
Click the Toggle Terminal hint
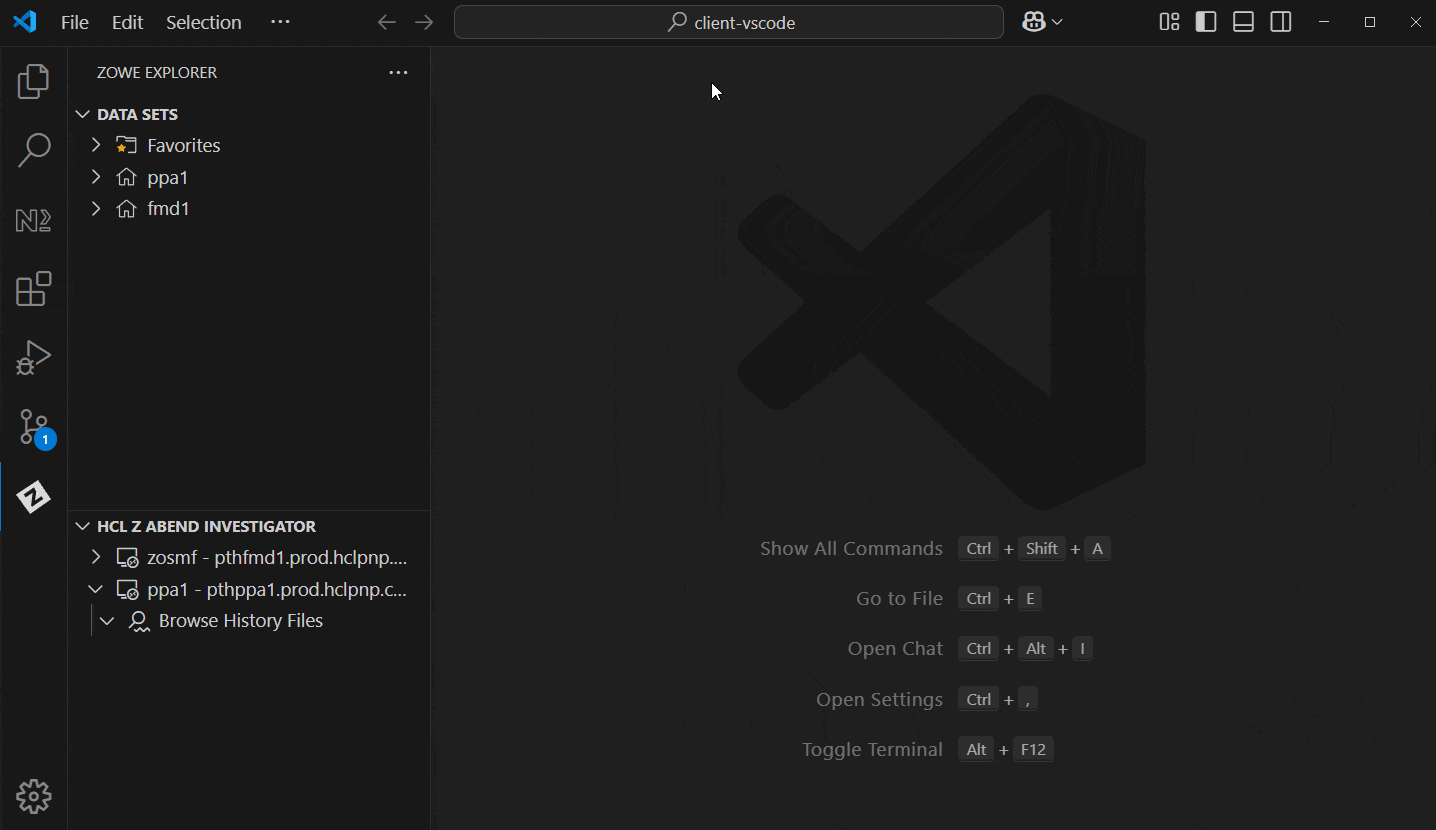click(x=872, y=749)
